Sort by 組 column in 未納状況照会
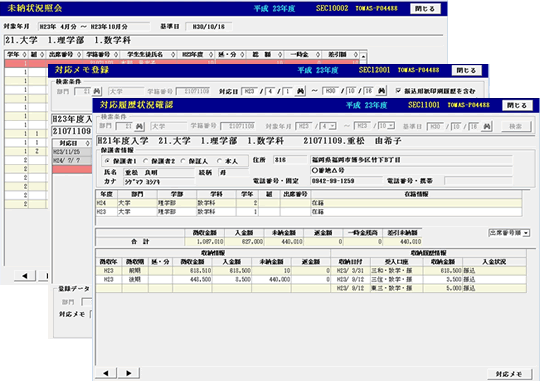 coord(37,54)
